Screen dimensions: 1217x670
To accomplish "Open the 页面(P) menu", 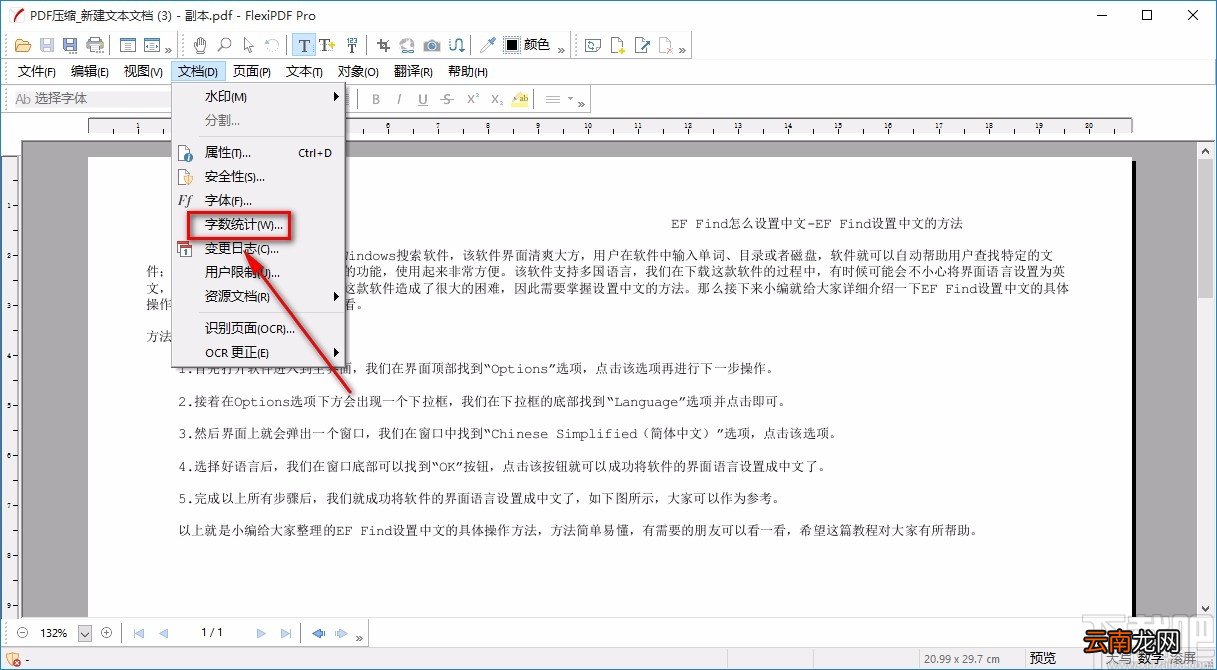I will click(252, 72).
